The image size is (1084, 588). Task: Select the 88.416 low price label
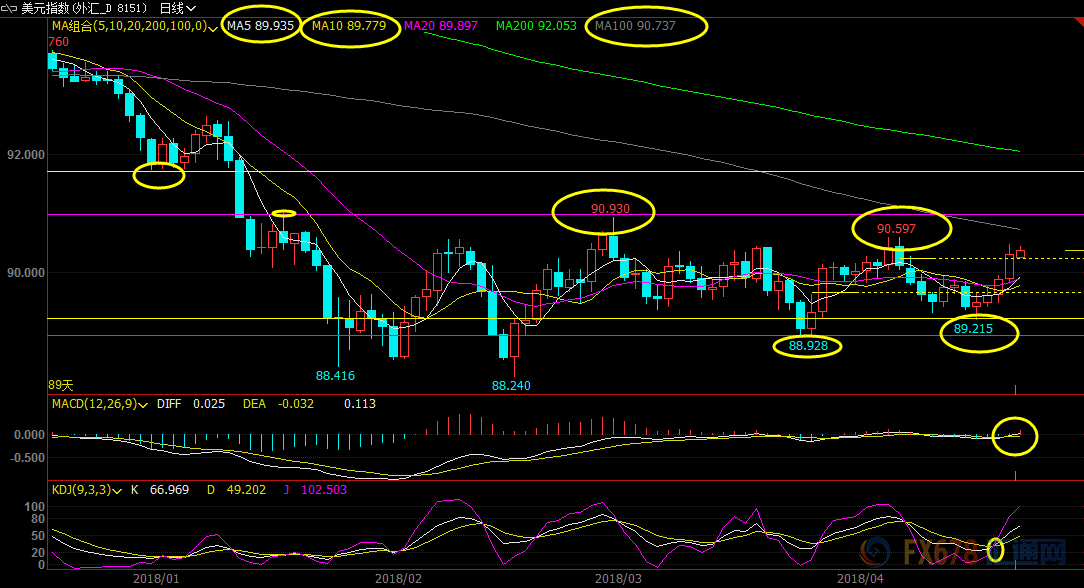(335, 376)
